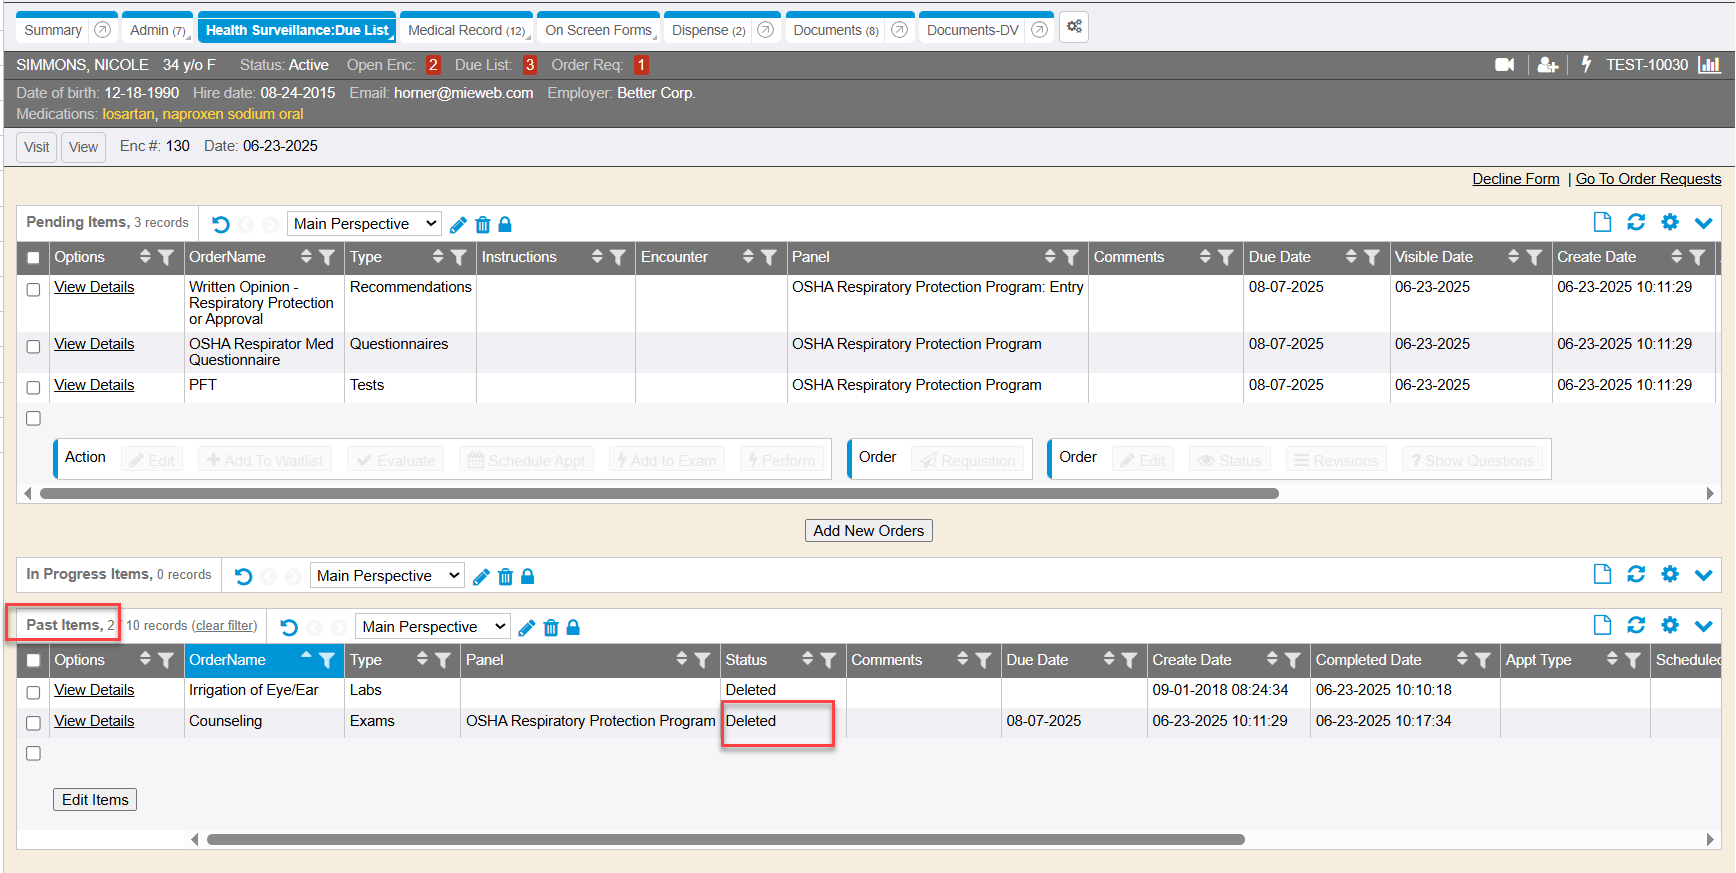Viewport: 1736px width, 873px height.
Task: Click the Add New Orders button
Action: pyautogui.click(x=868, y=531)
